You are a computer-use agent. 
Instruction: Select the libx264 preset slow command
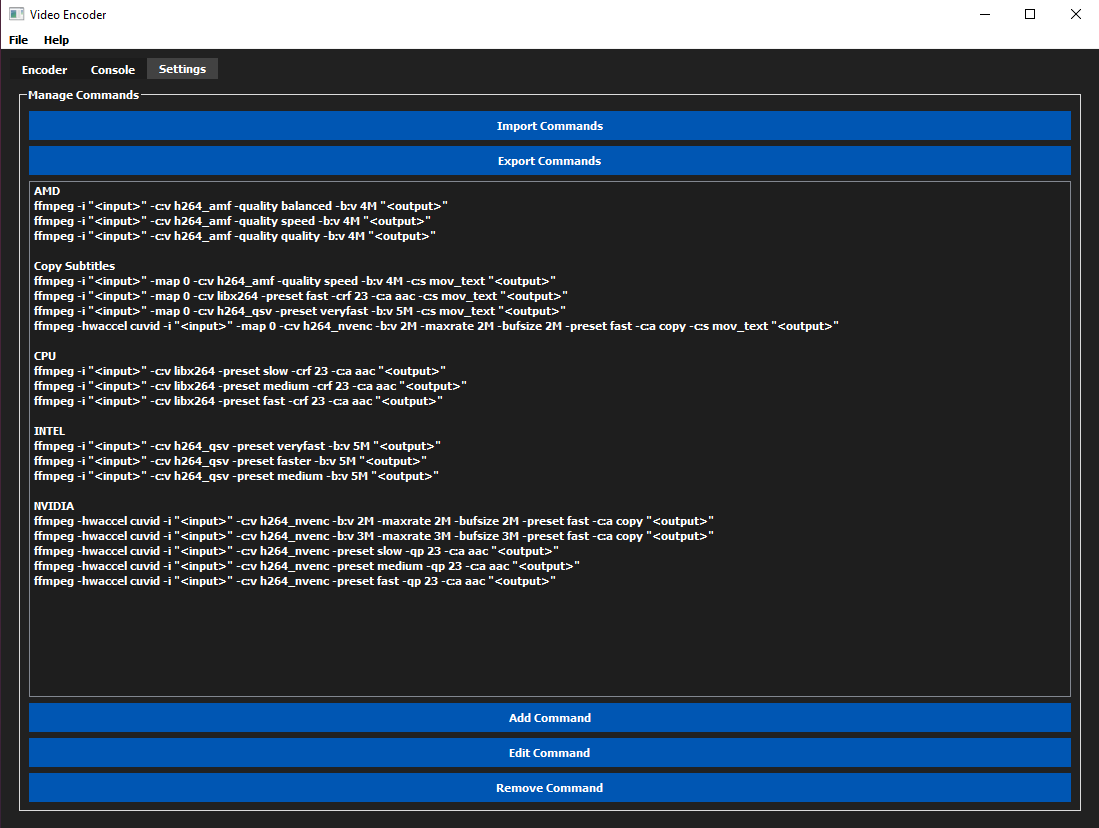239,371
